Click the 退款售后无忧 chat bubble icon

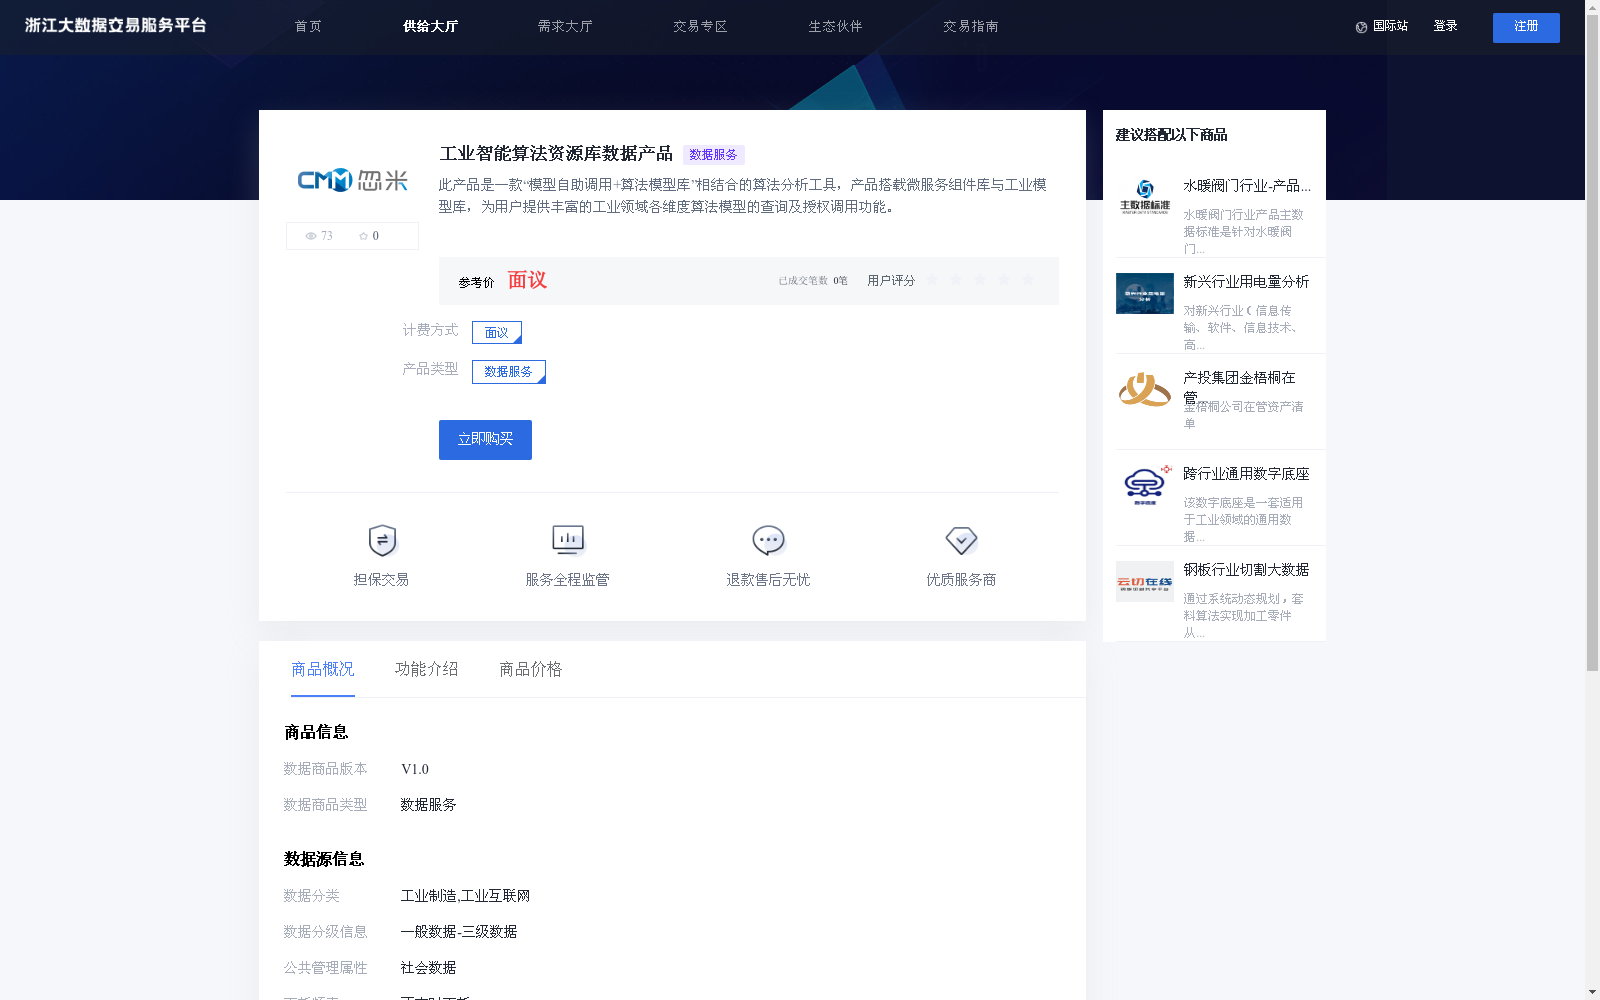(768, 540)
